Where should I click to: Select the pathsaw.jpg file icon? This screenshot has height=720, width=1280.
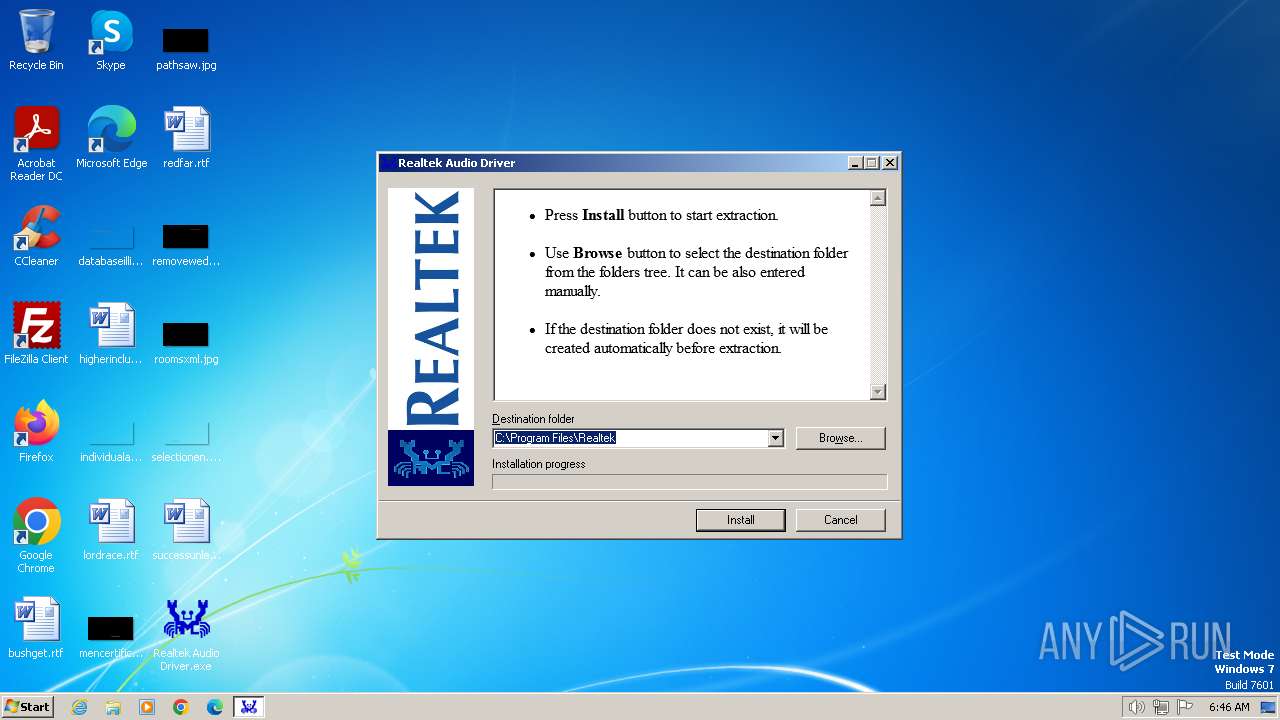tap(186, 48)
